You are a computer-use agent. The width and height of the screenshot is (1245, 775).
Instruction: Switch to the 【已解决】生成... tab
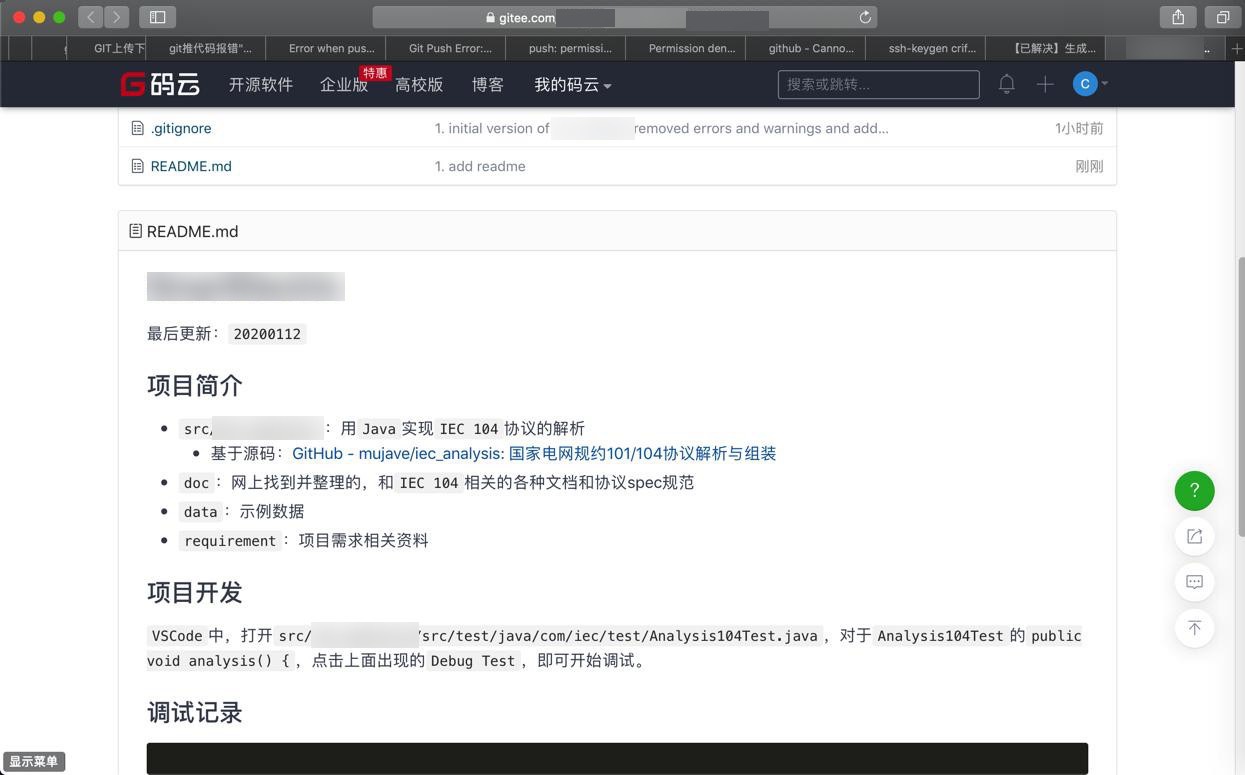point(1046,48)
